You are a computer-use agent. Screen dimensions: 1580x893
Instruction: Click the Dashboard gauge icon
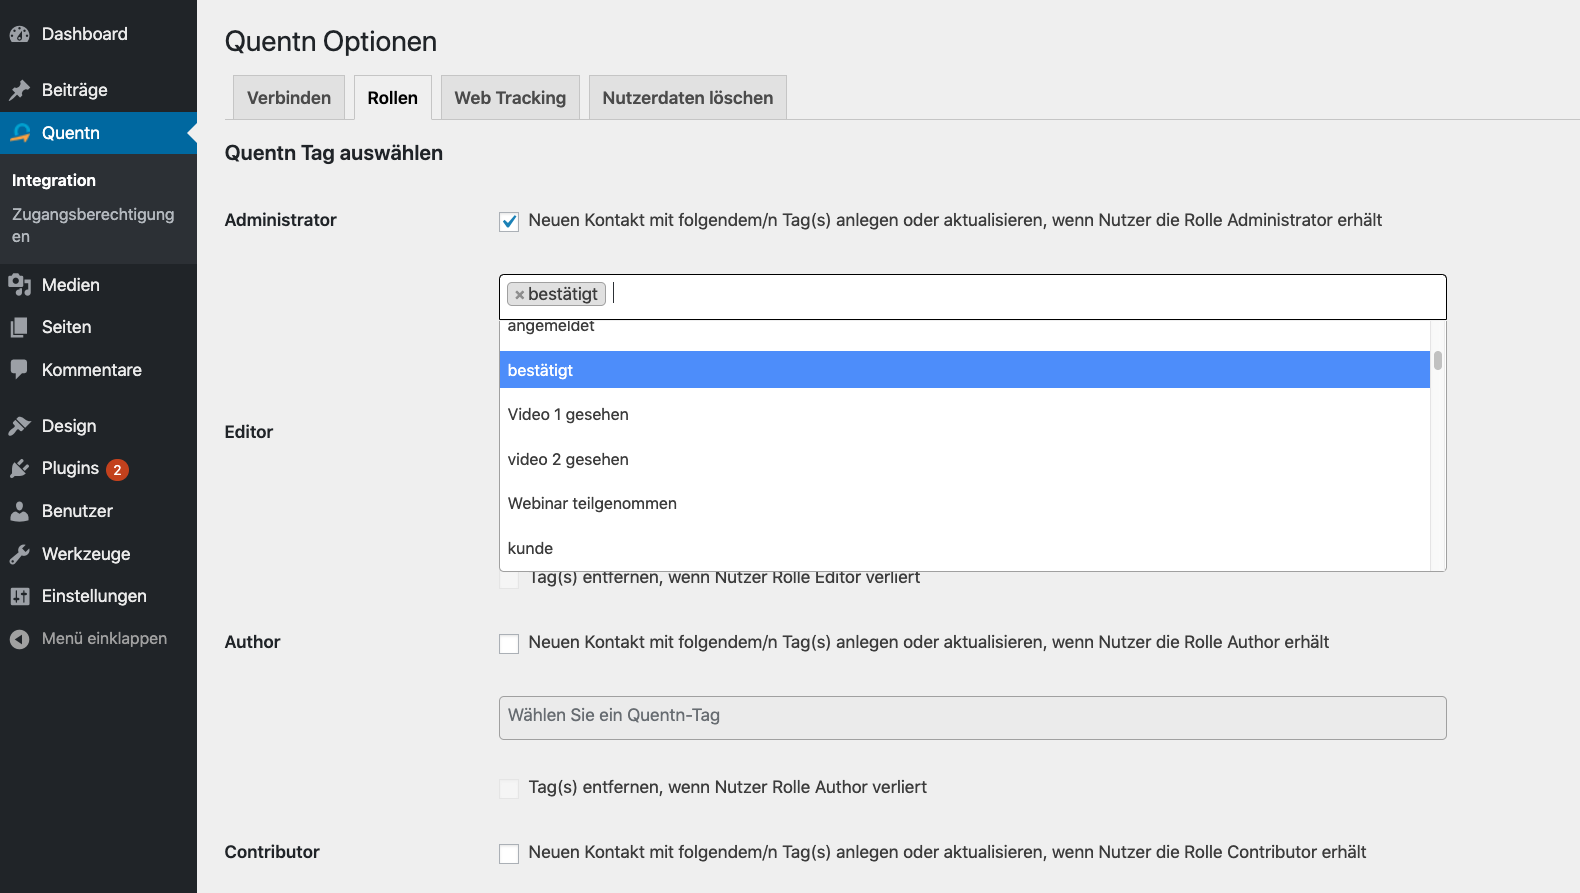19,34
